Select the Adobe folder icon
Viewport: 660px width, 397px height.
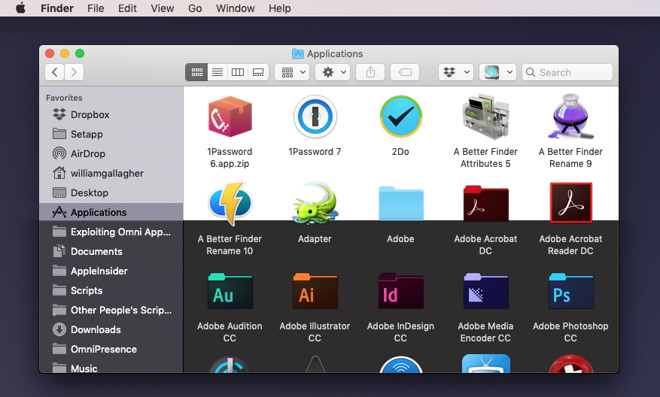point(401,203)
